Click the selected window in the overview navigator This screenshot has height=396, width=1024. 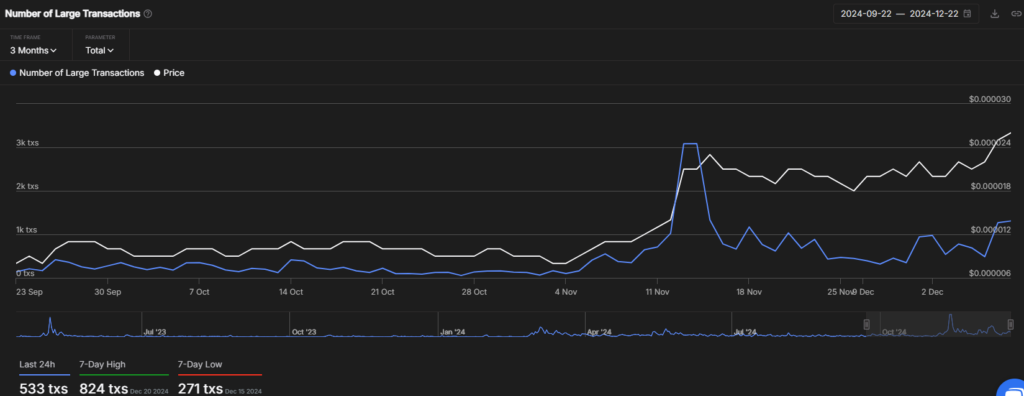click(938, 324)
